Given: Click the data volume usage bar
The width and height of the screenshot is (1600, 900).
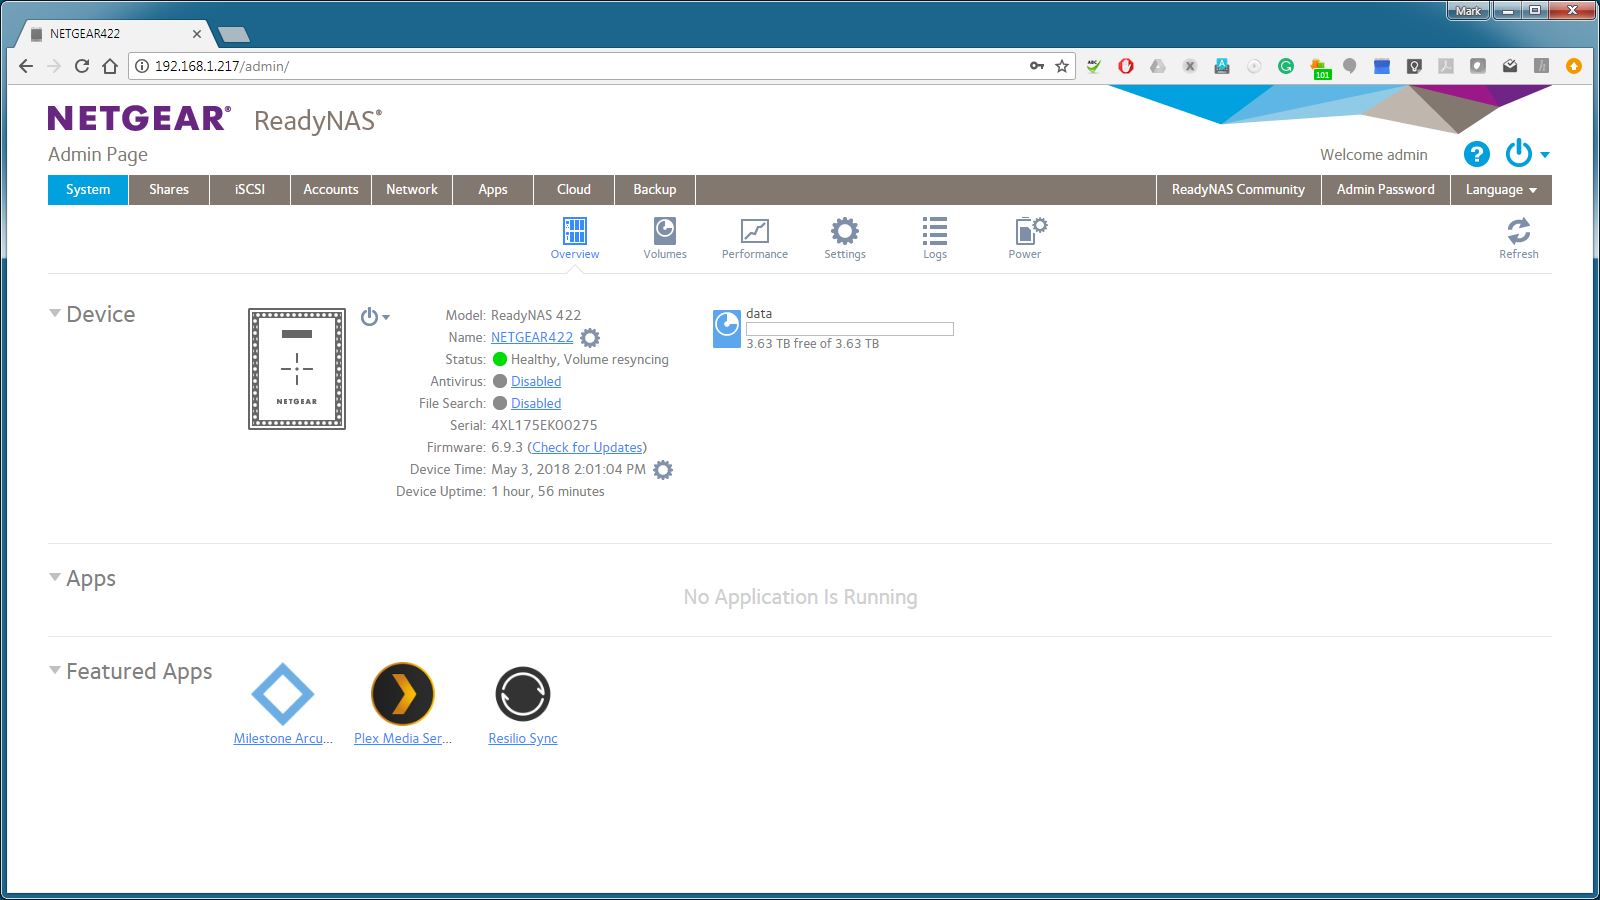Looking at the screenshot, I should [850, 329].
